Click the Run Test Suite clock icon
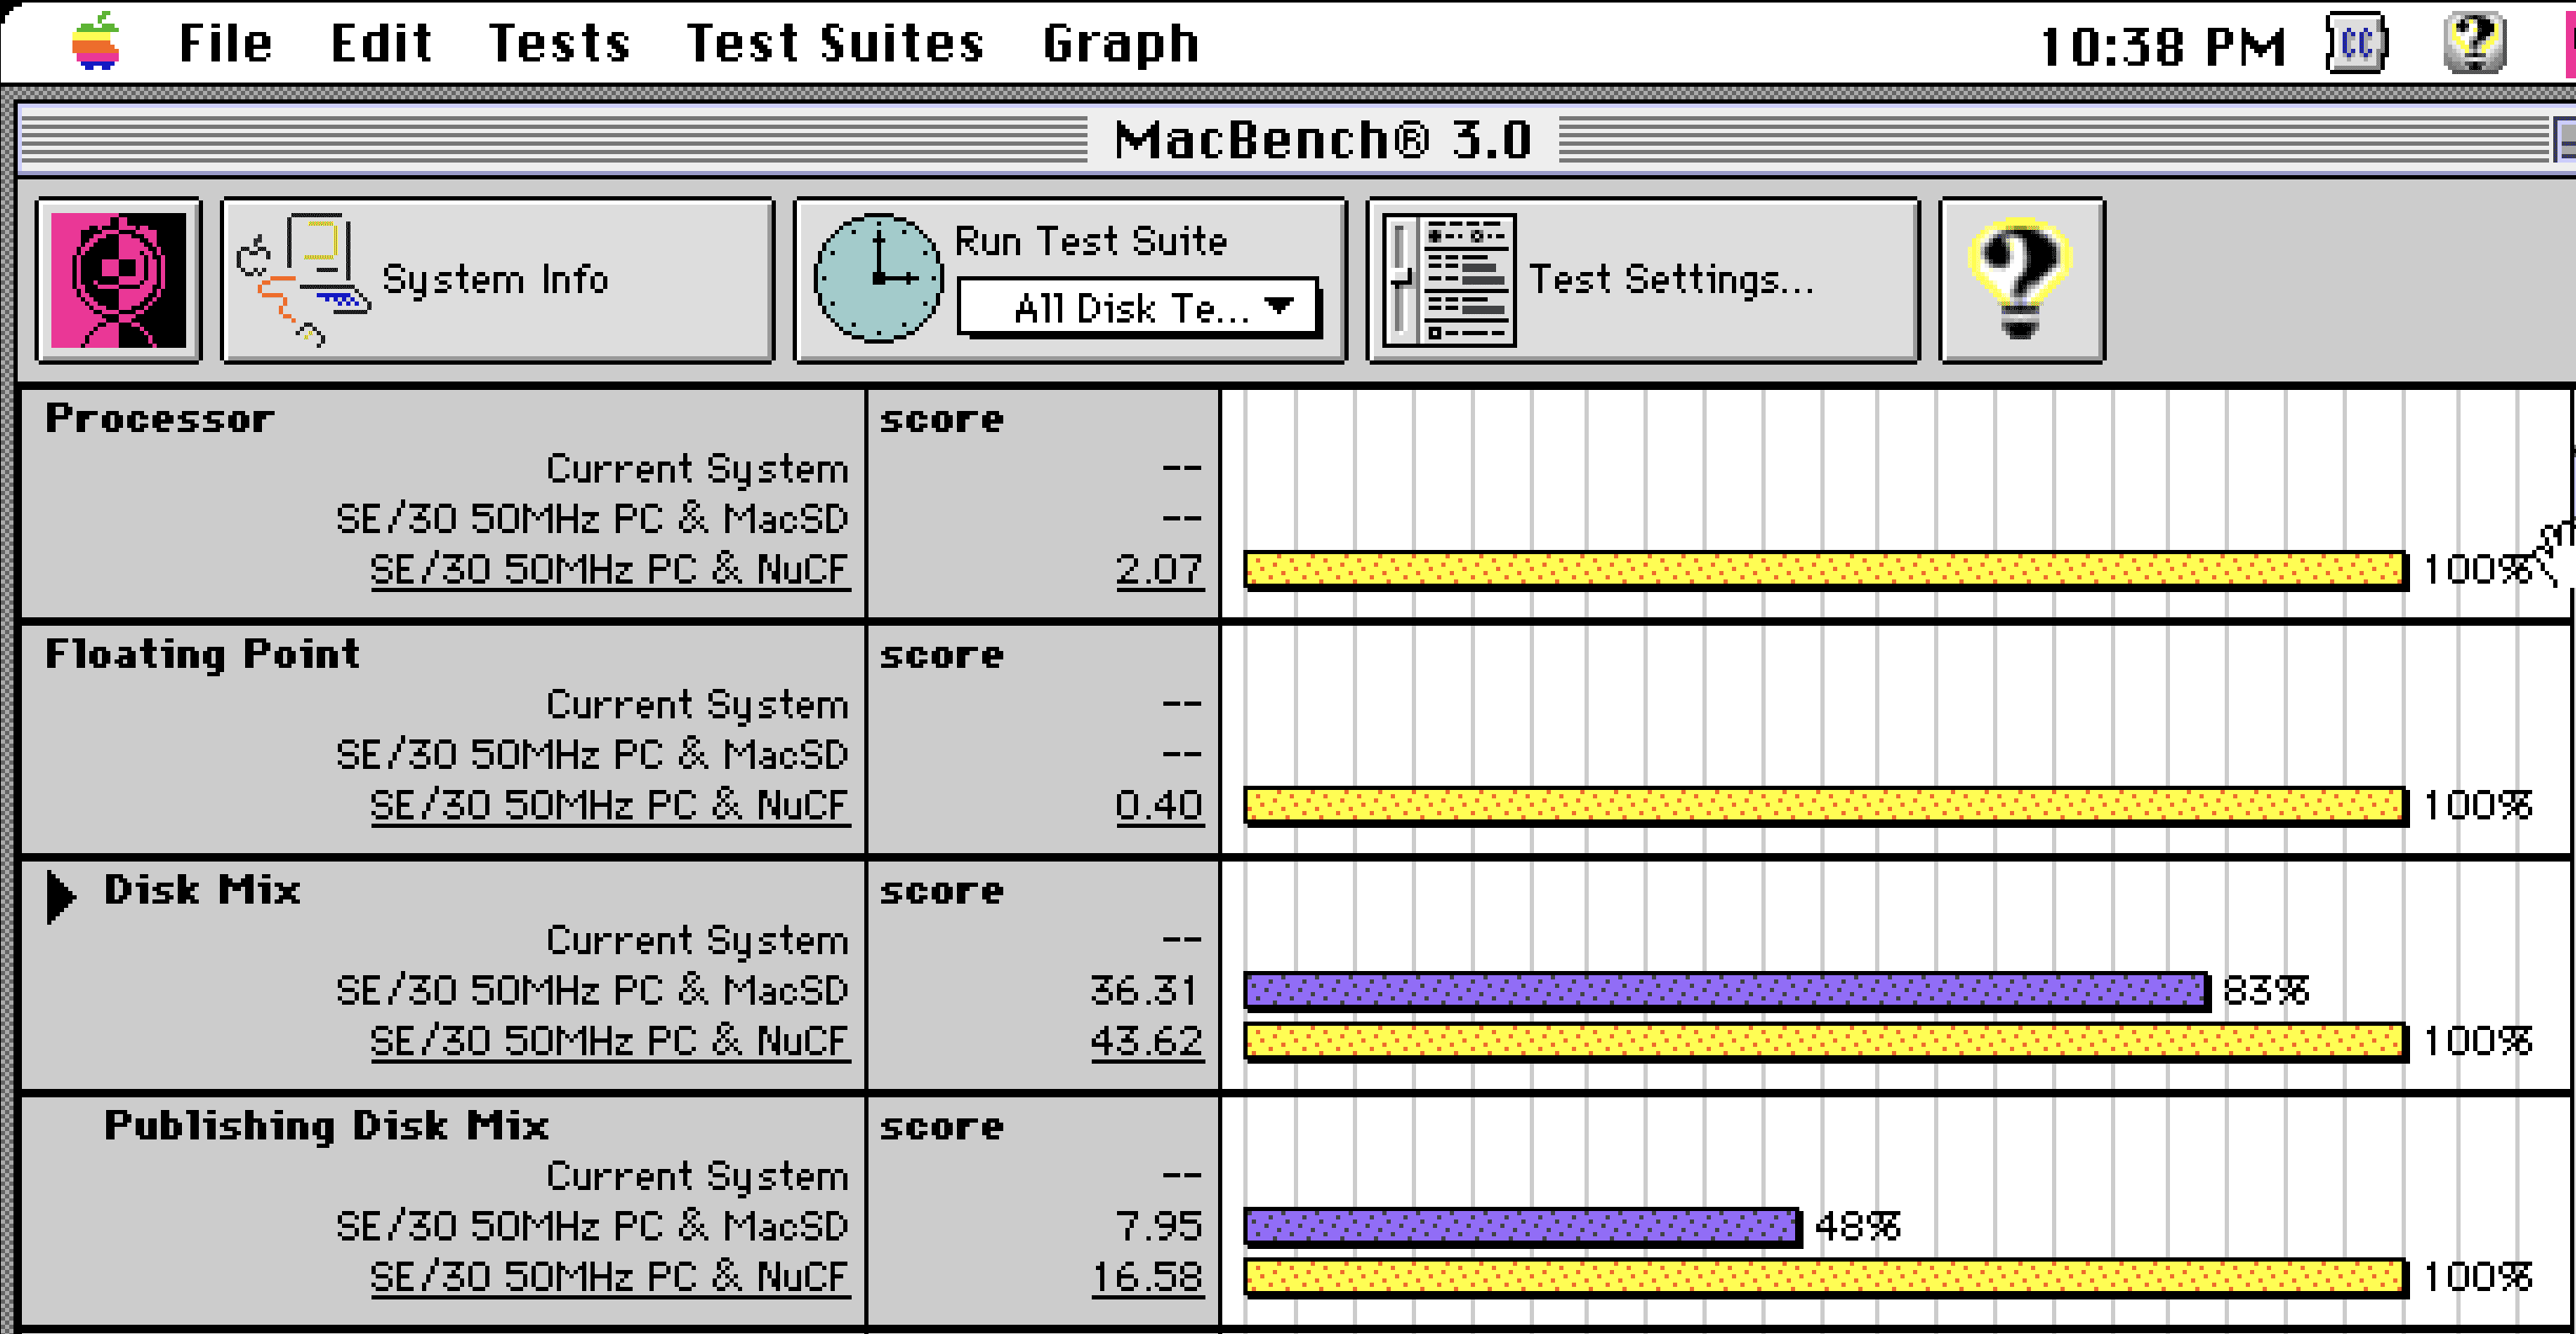2576x1334 pixels. (x=878, y=278)
